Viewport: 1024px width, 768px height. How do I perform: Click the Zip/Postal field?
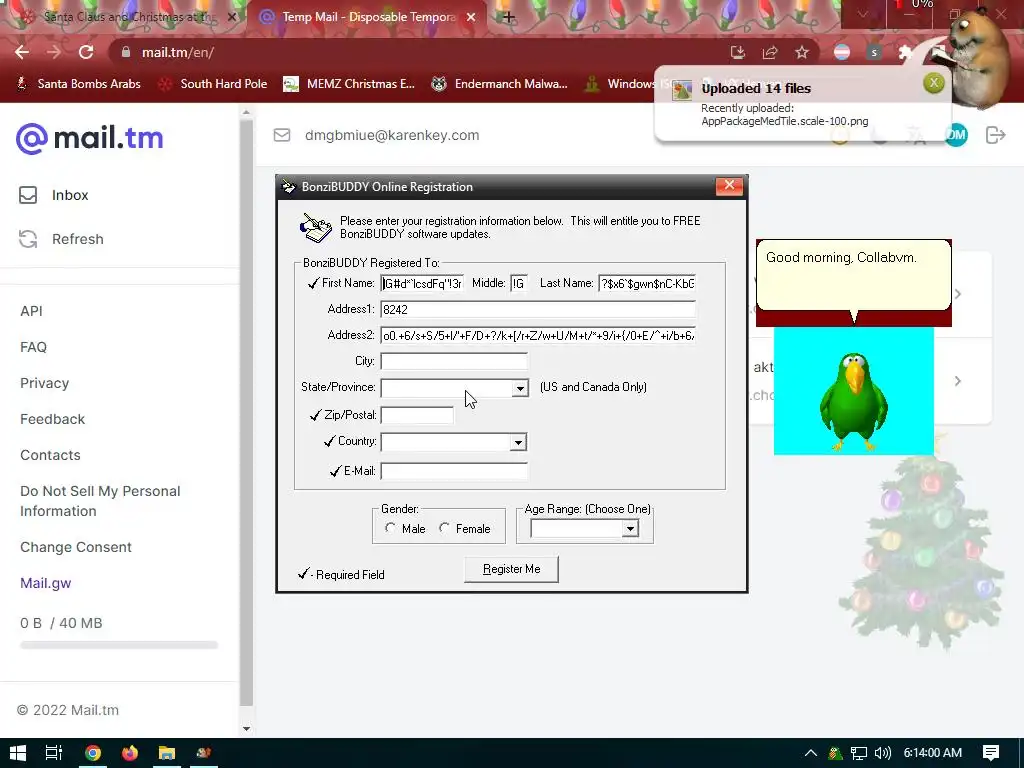pos(417,415)
